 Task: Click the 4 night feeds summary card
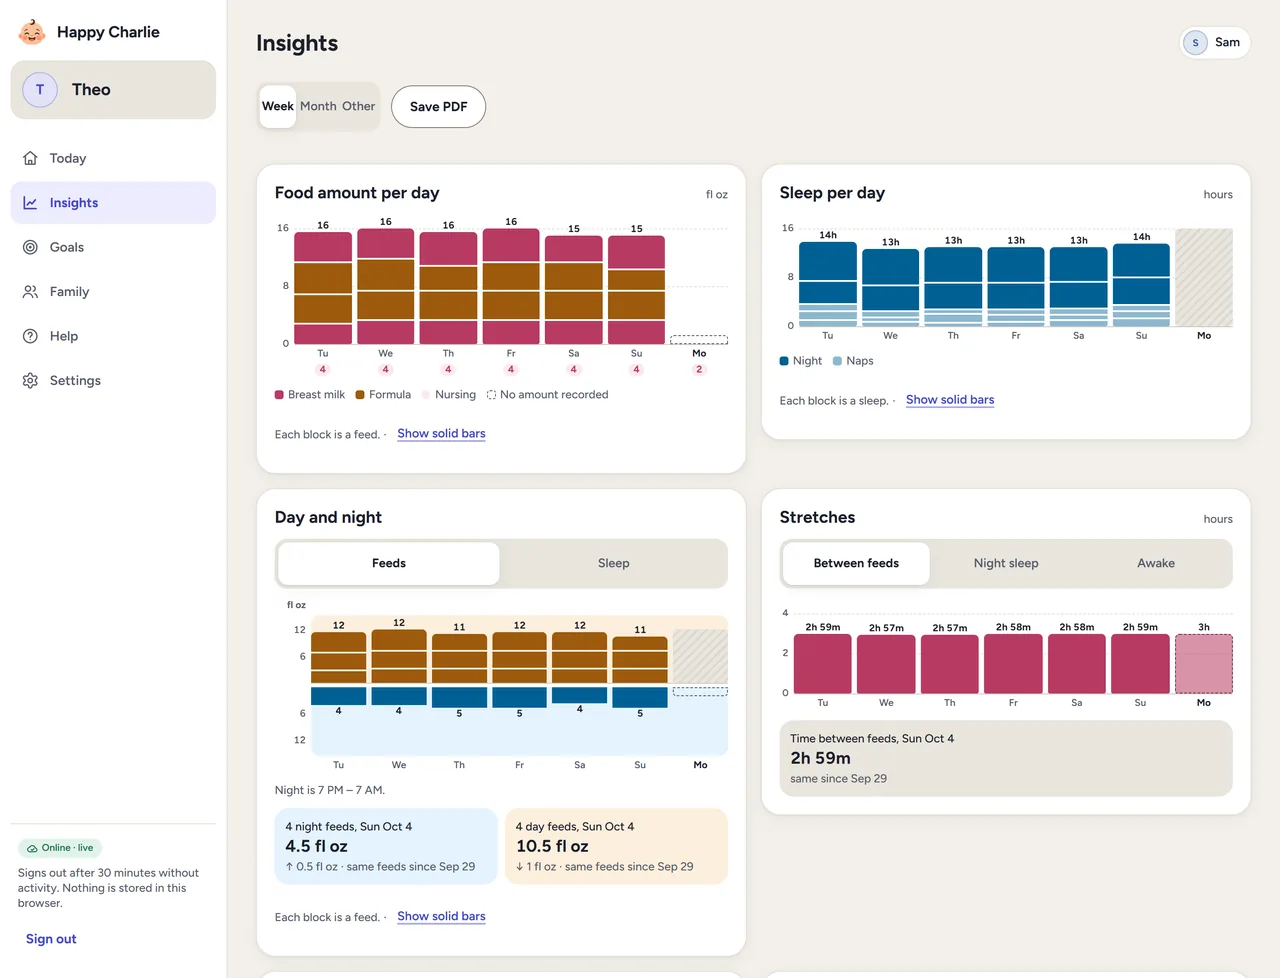[386, 847]
